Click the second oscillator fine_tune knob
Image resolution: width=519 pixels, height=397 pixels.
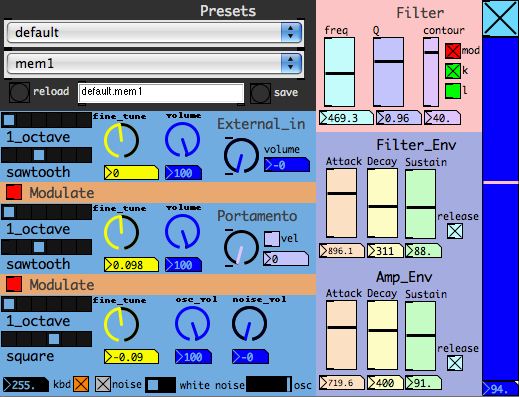pyautogui.click(x=121, y=232)
